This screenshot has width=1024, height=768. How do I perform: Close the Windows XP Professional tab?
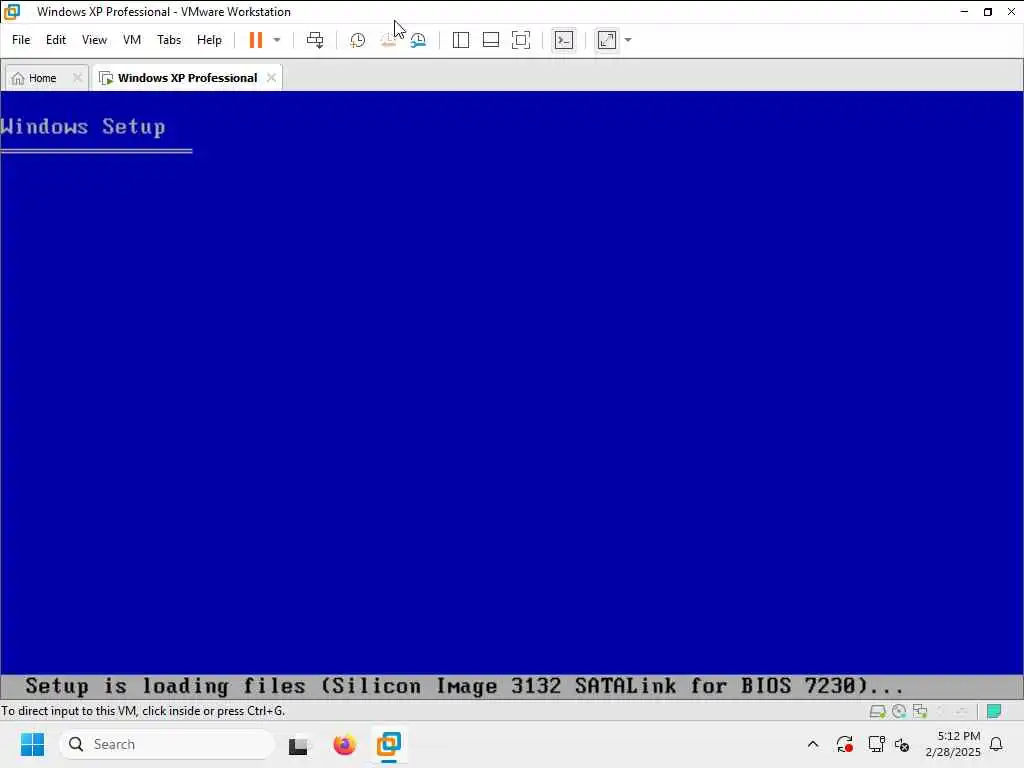(x=272, y=78)
